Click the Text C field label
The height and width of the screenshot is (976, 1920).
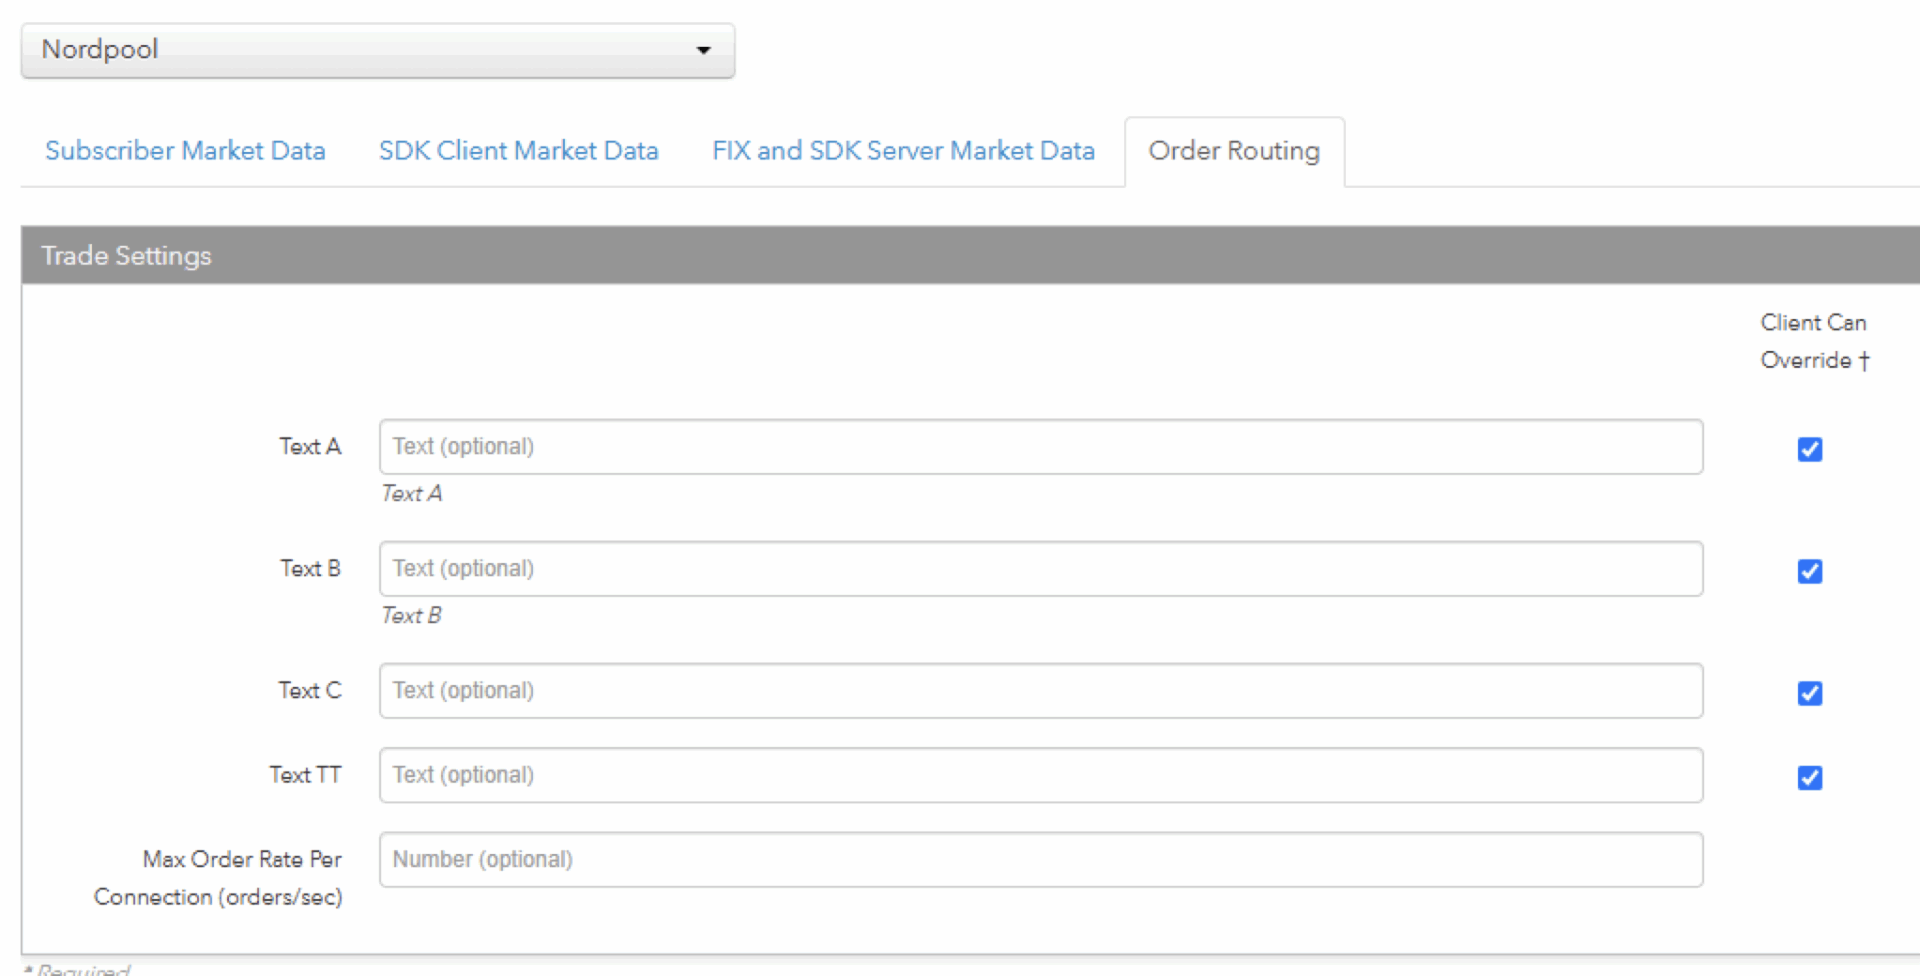310,691
